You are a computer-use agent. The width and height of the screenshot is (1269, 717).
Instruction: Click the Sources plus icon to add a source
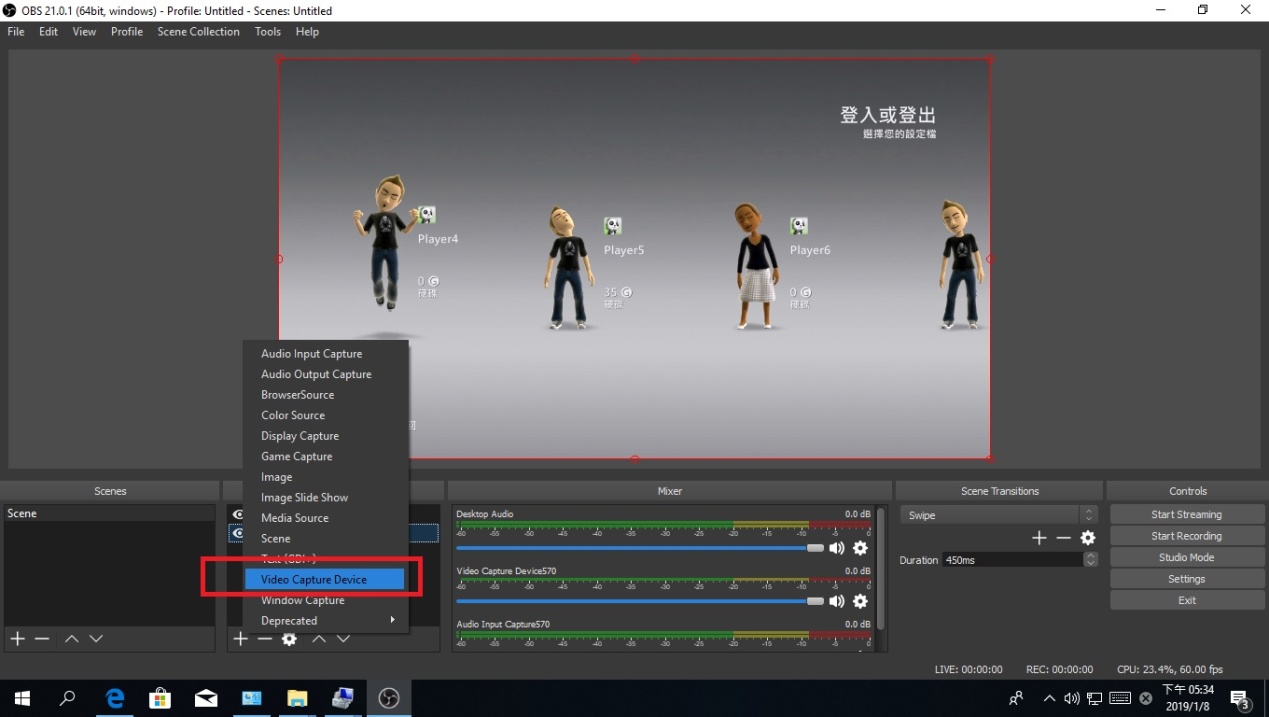(x=240, y=639)
